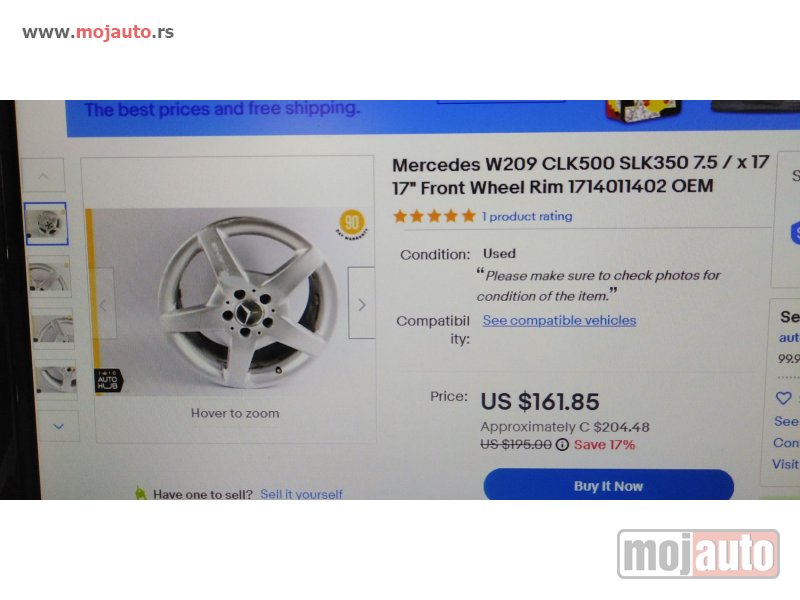Select the third wheel thumbnail
The width and height of the screenshot is (800, 600).
pos(53,329)
